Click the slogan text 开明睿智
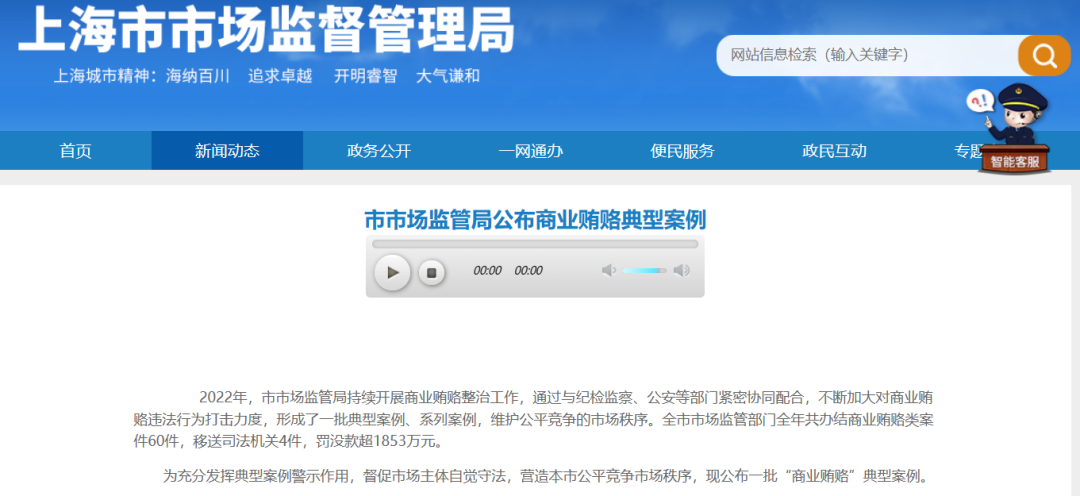Screen dimensions: 1080x496 [x=366, y=76]
